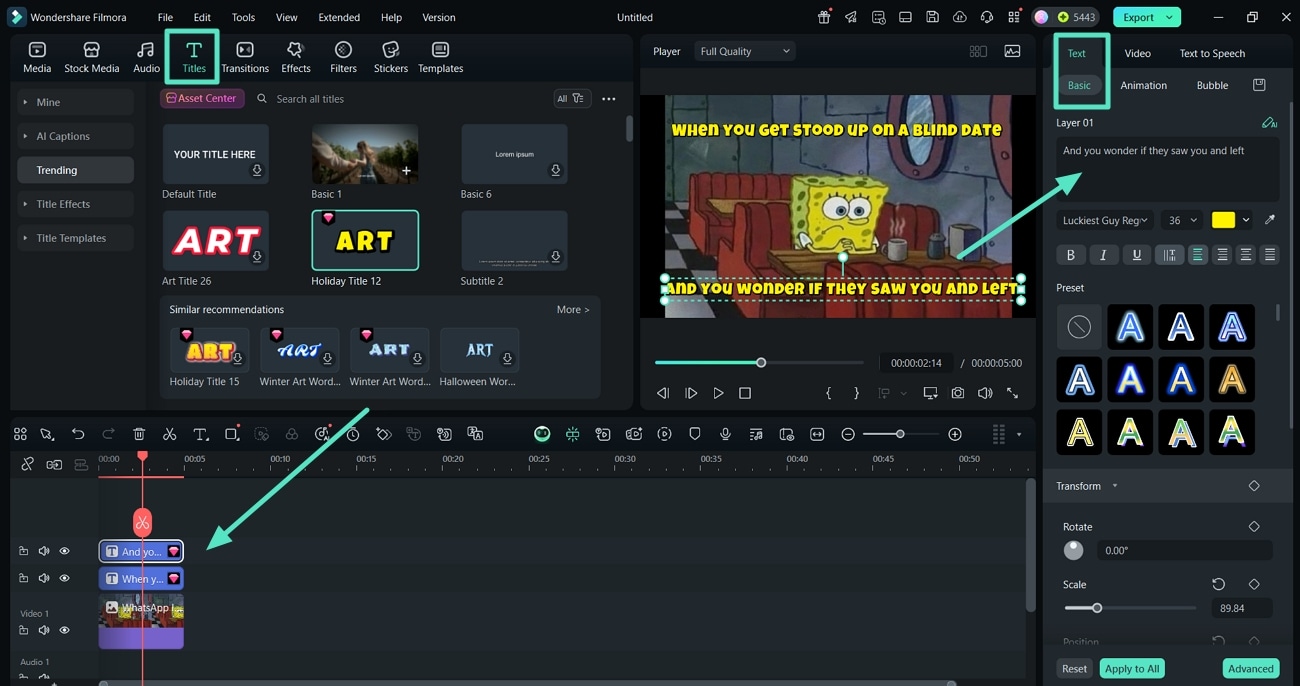
Task: Zoom out of the timeline with minus icon
Action: click(x=848, y=434)
